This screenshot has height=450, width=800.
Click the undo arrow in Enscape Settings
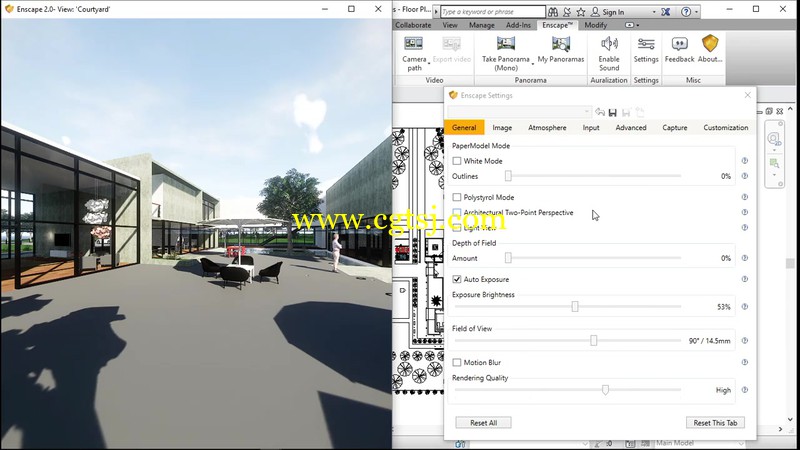(600, 112)
